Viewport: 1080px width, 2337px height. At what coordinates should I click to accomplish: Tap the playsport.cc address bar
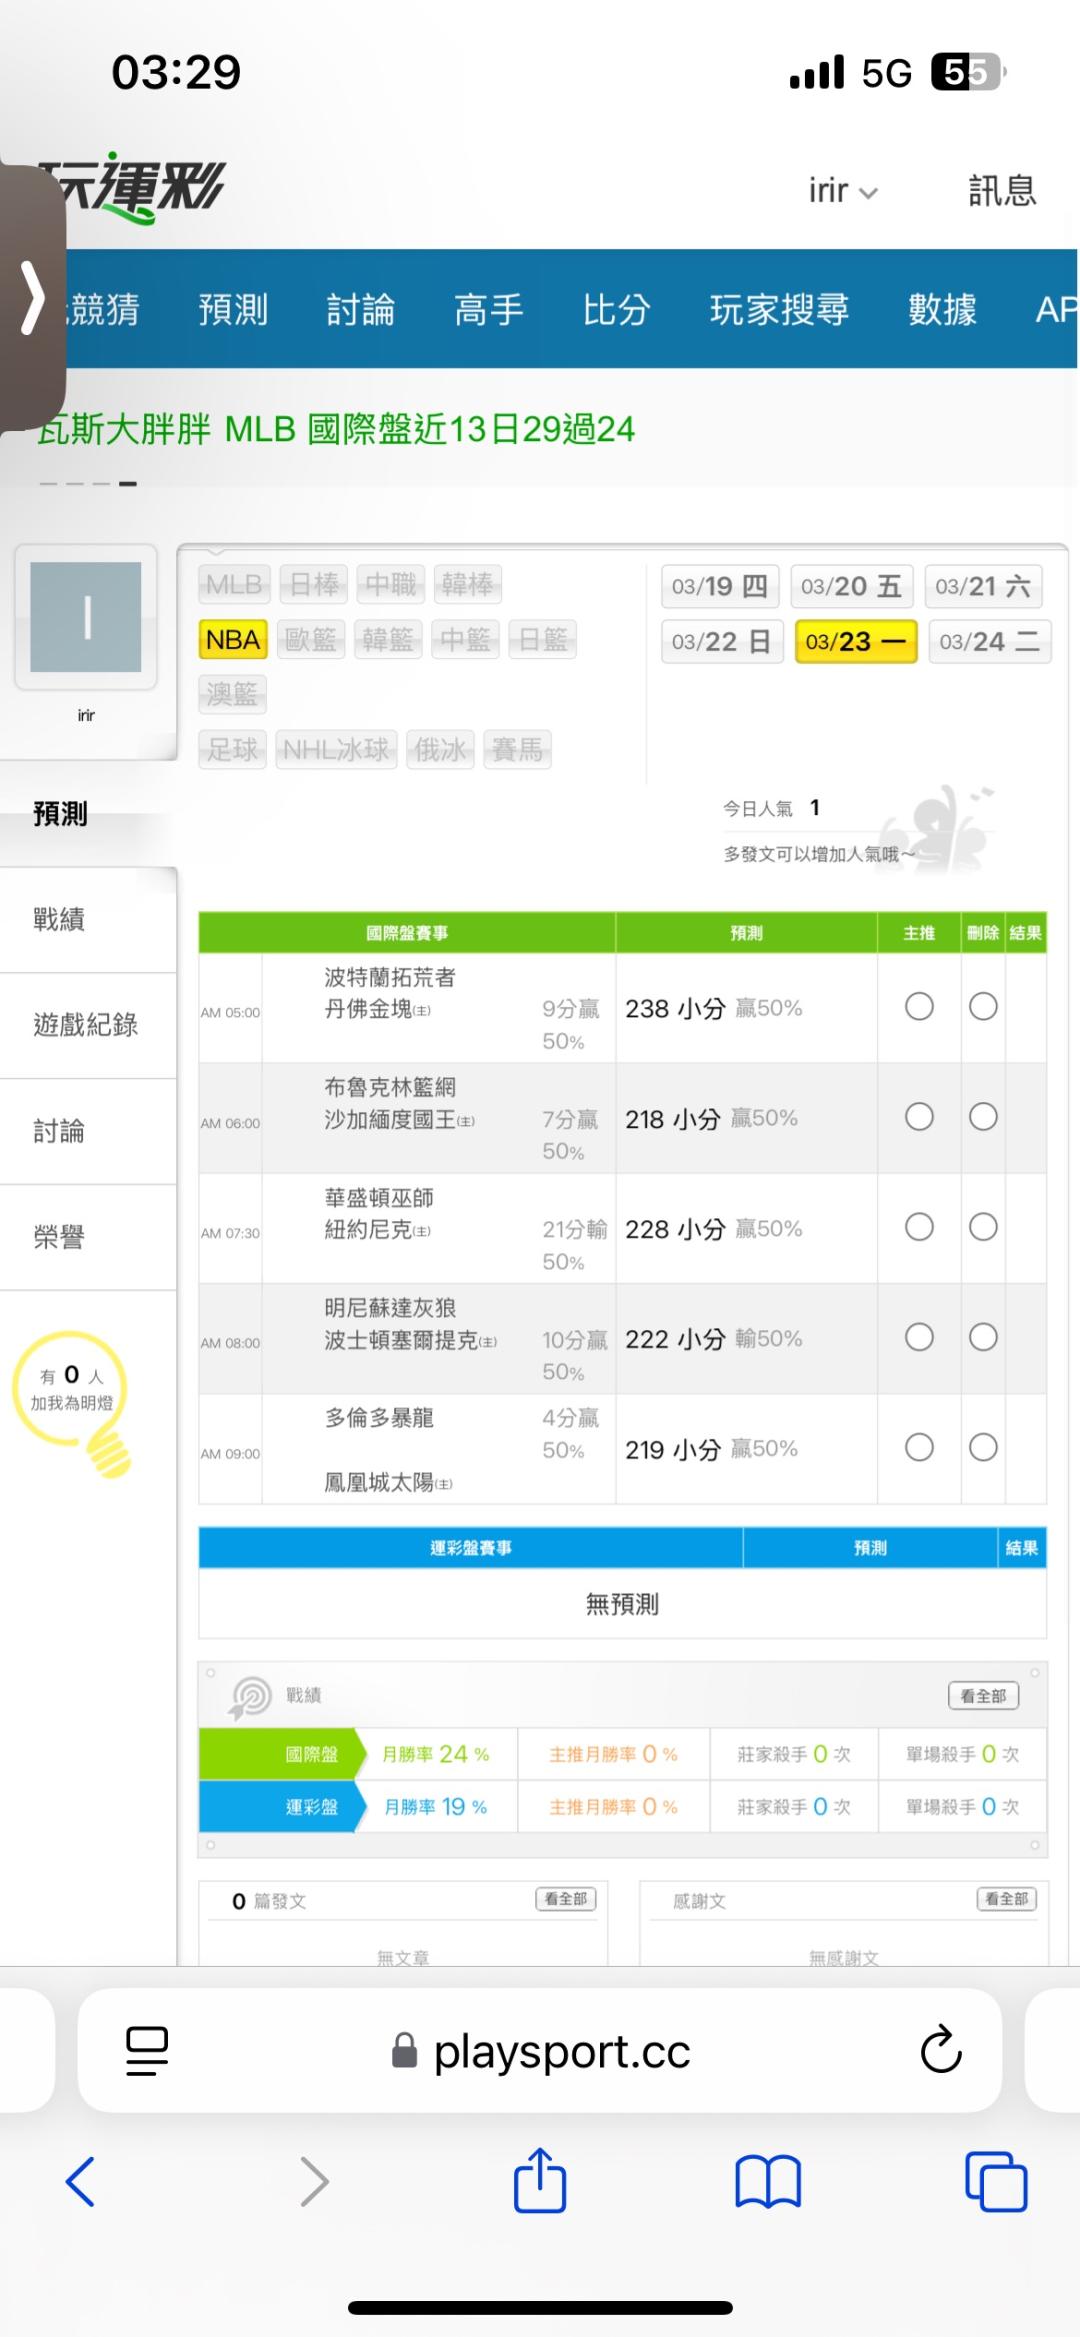coord(560,2052)
